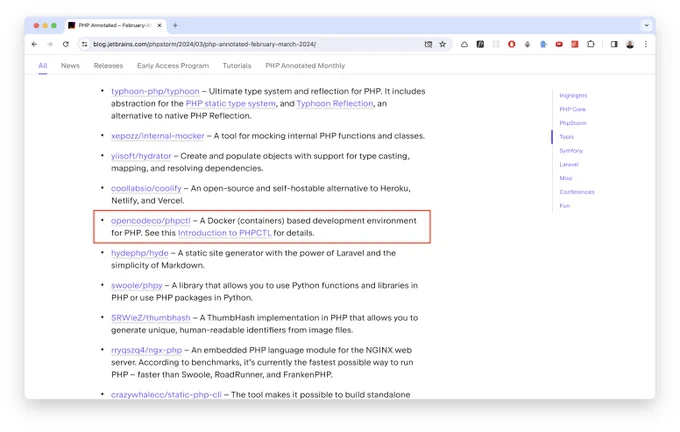Image resolution: width=680 pixels, height=432 pixels.
Task: Open the Chrome profile avatar
Action: (x=630, y=44)
